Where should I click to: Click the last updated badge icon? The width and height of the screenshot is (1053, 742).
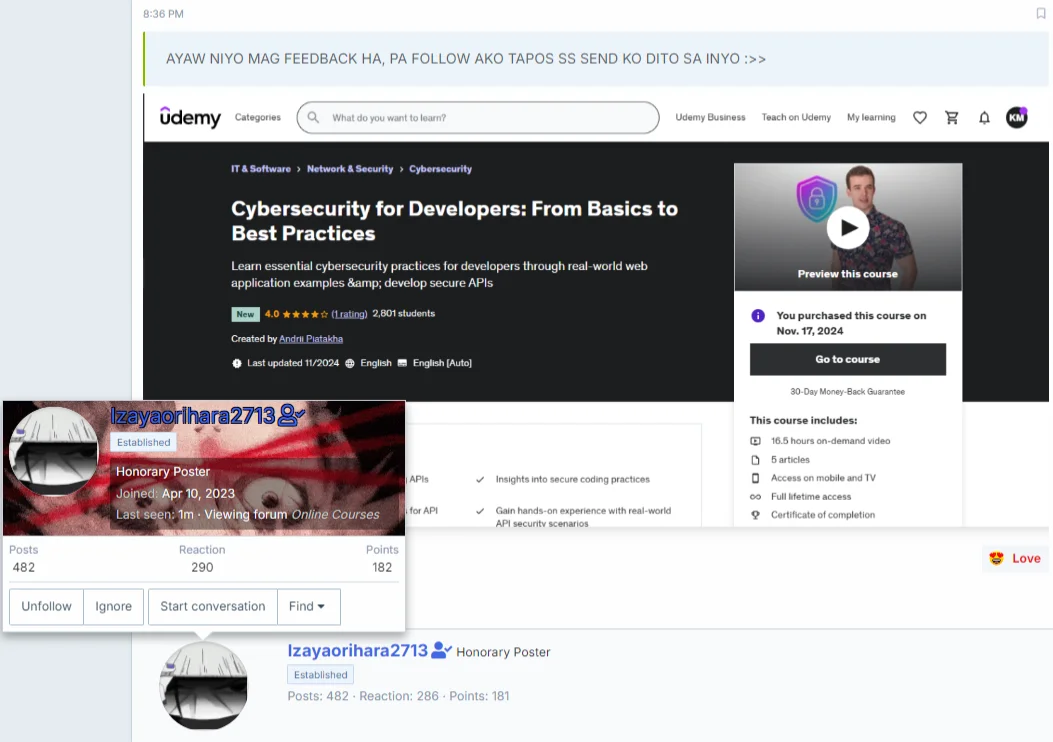click(236, 363)
